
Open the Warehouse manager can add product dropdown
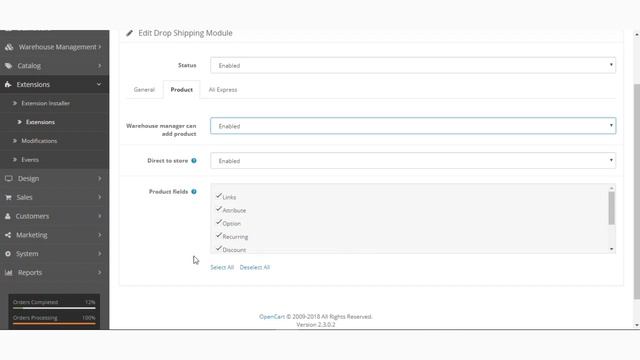point(413,126)
